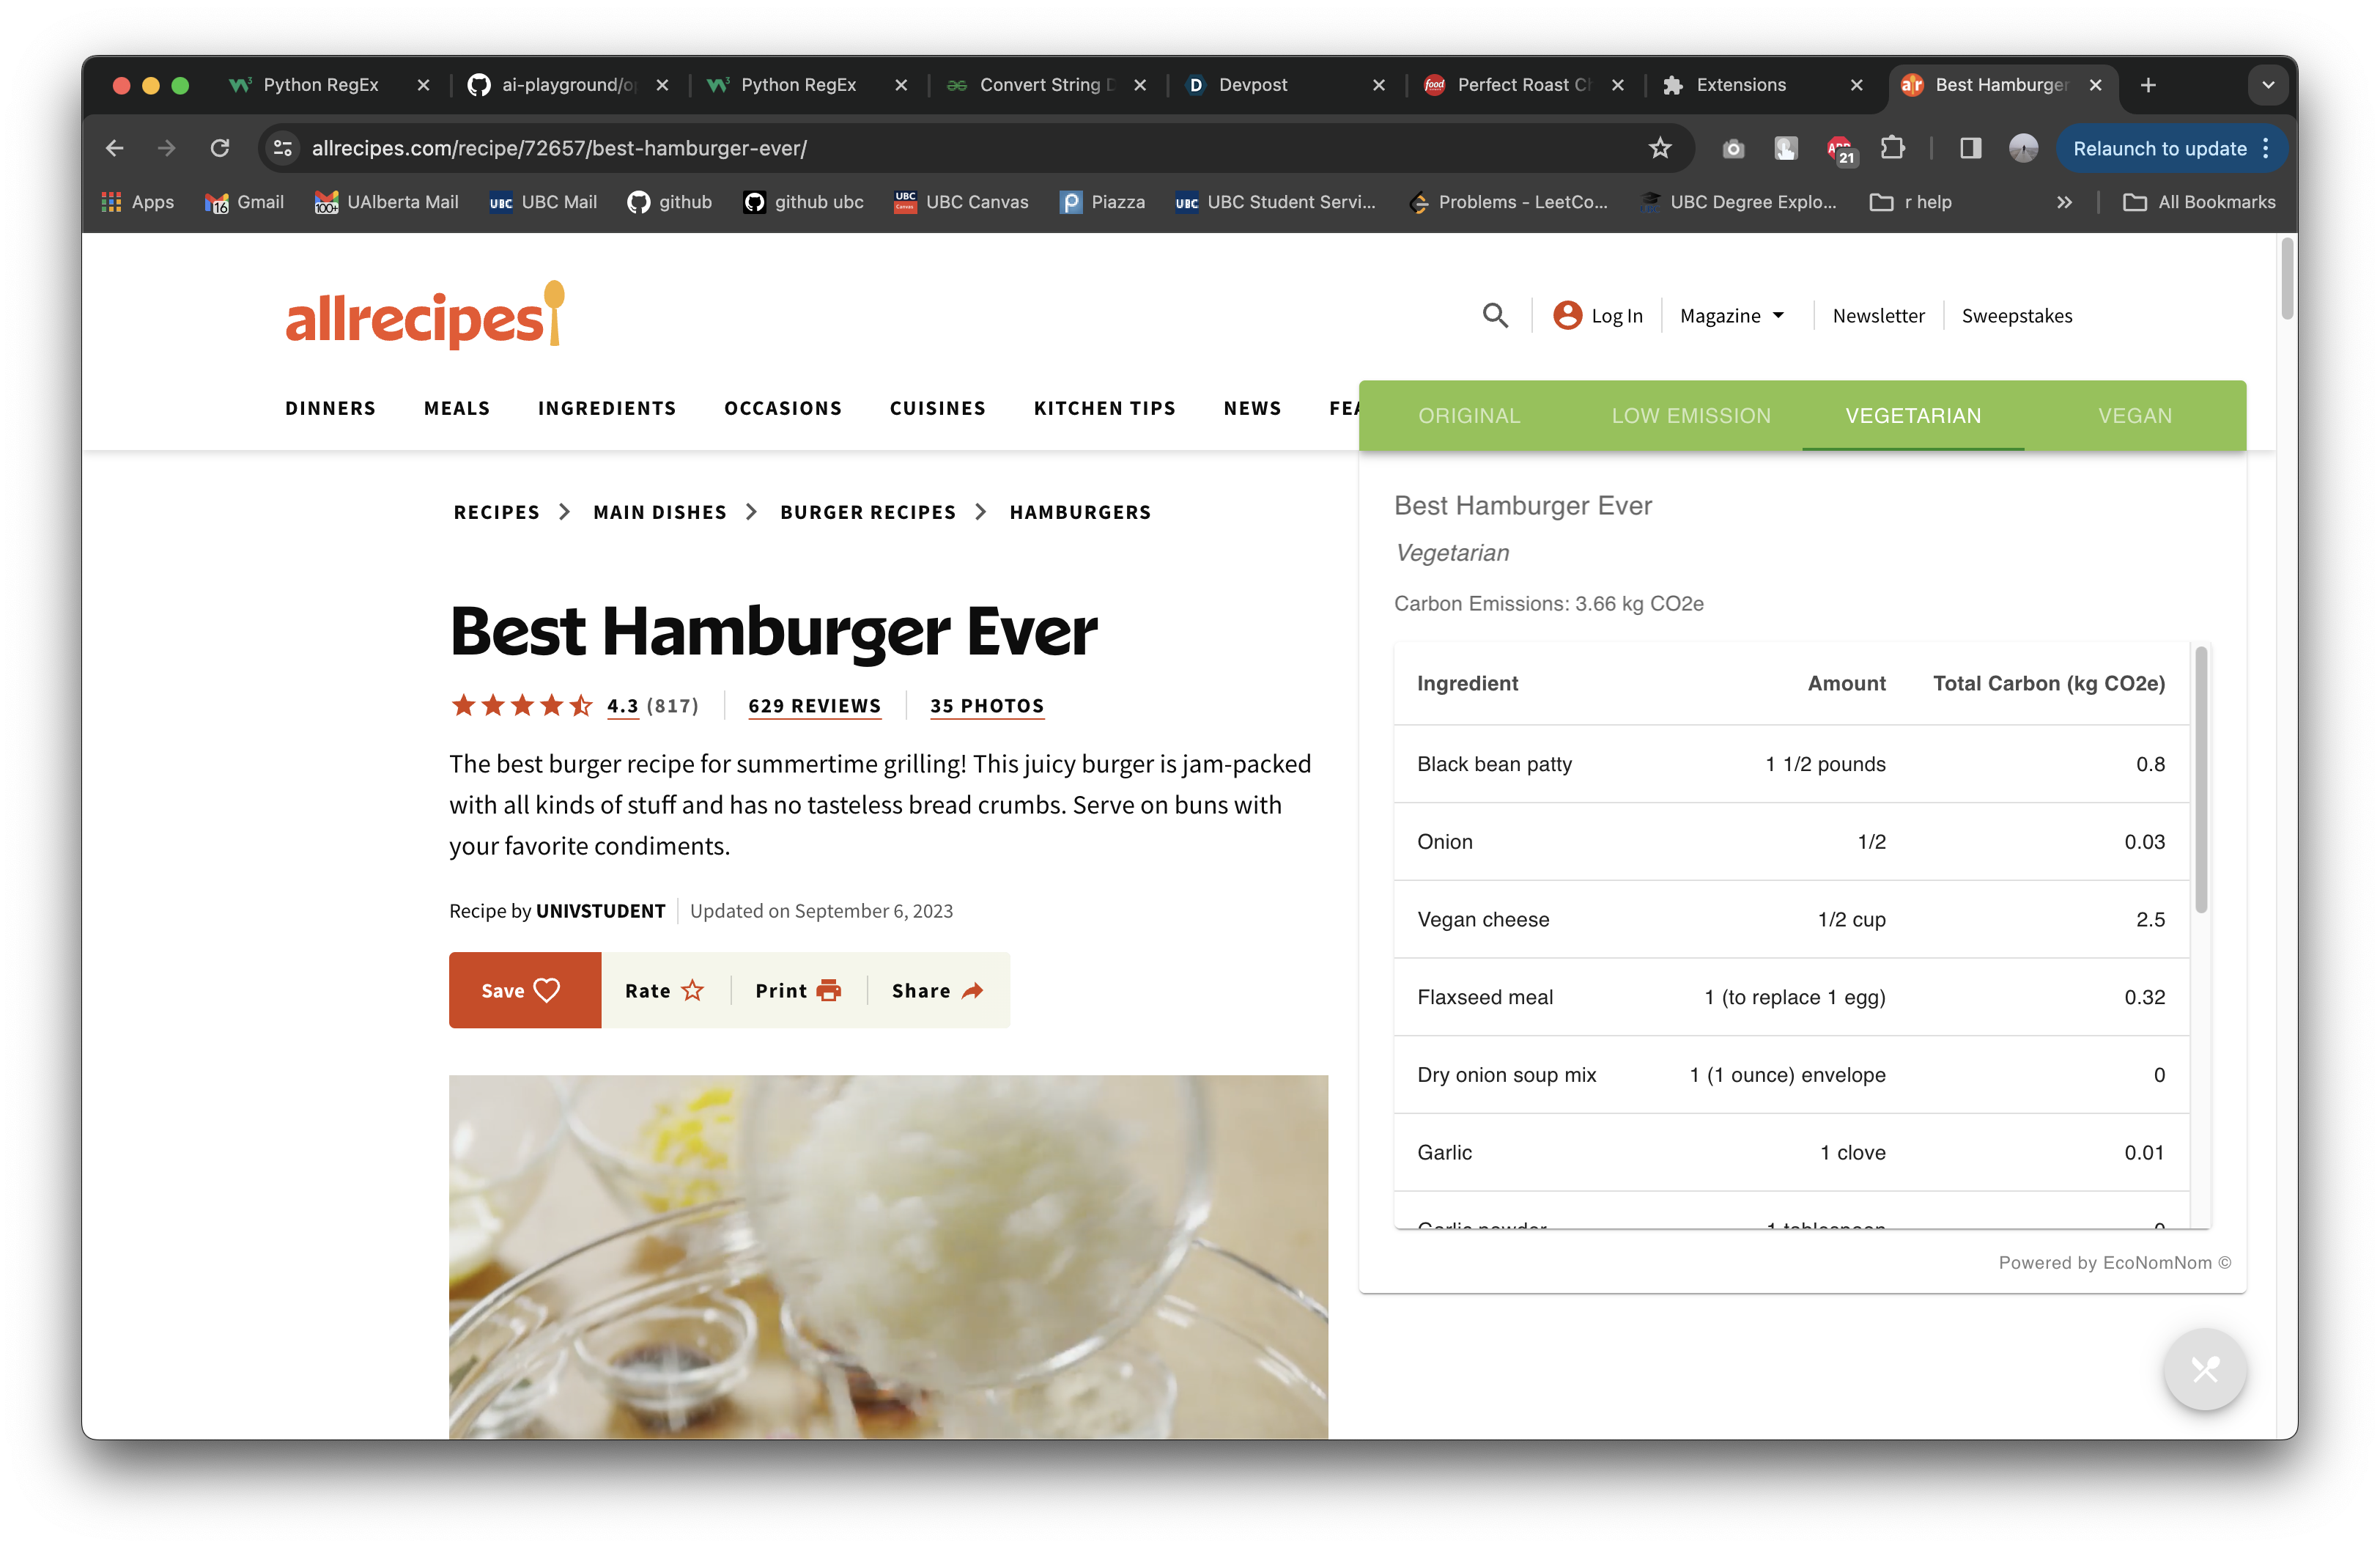
Task: Click the Relaunch to update button
Action: 2160,148
